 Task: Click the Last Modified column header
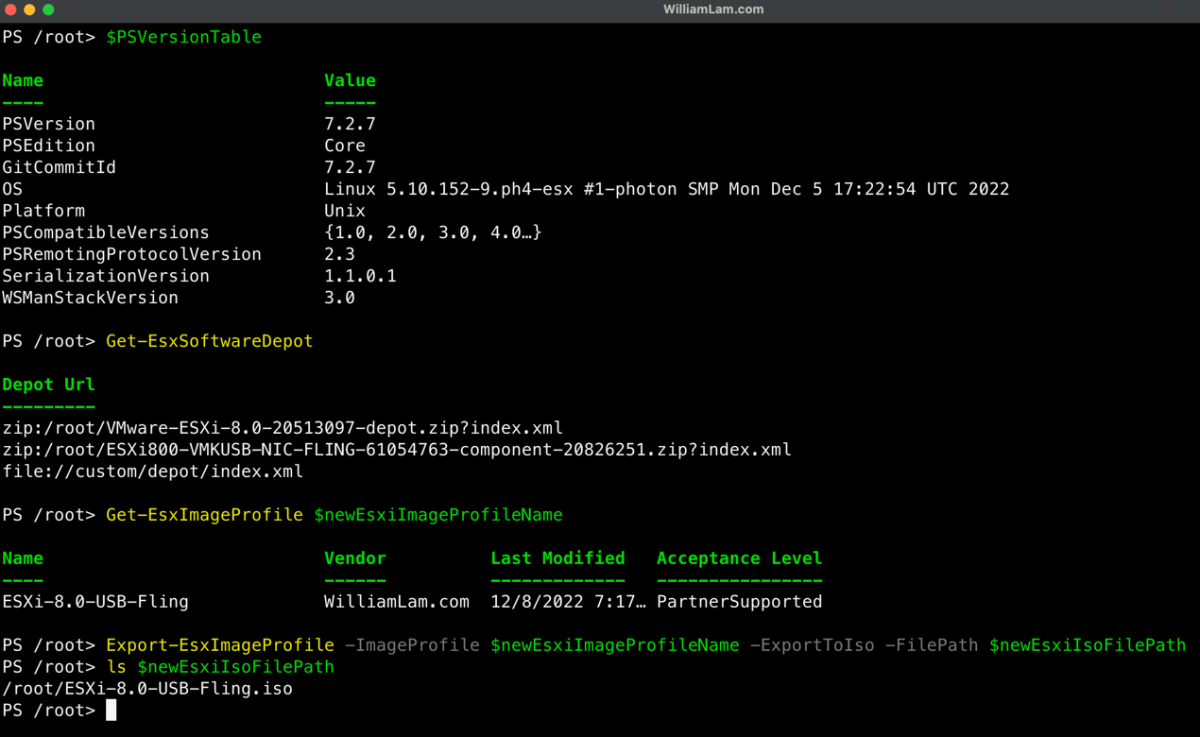558,559
